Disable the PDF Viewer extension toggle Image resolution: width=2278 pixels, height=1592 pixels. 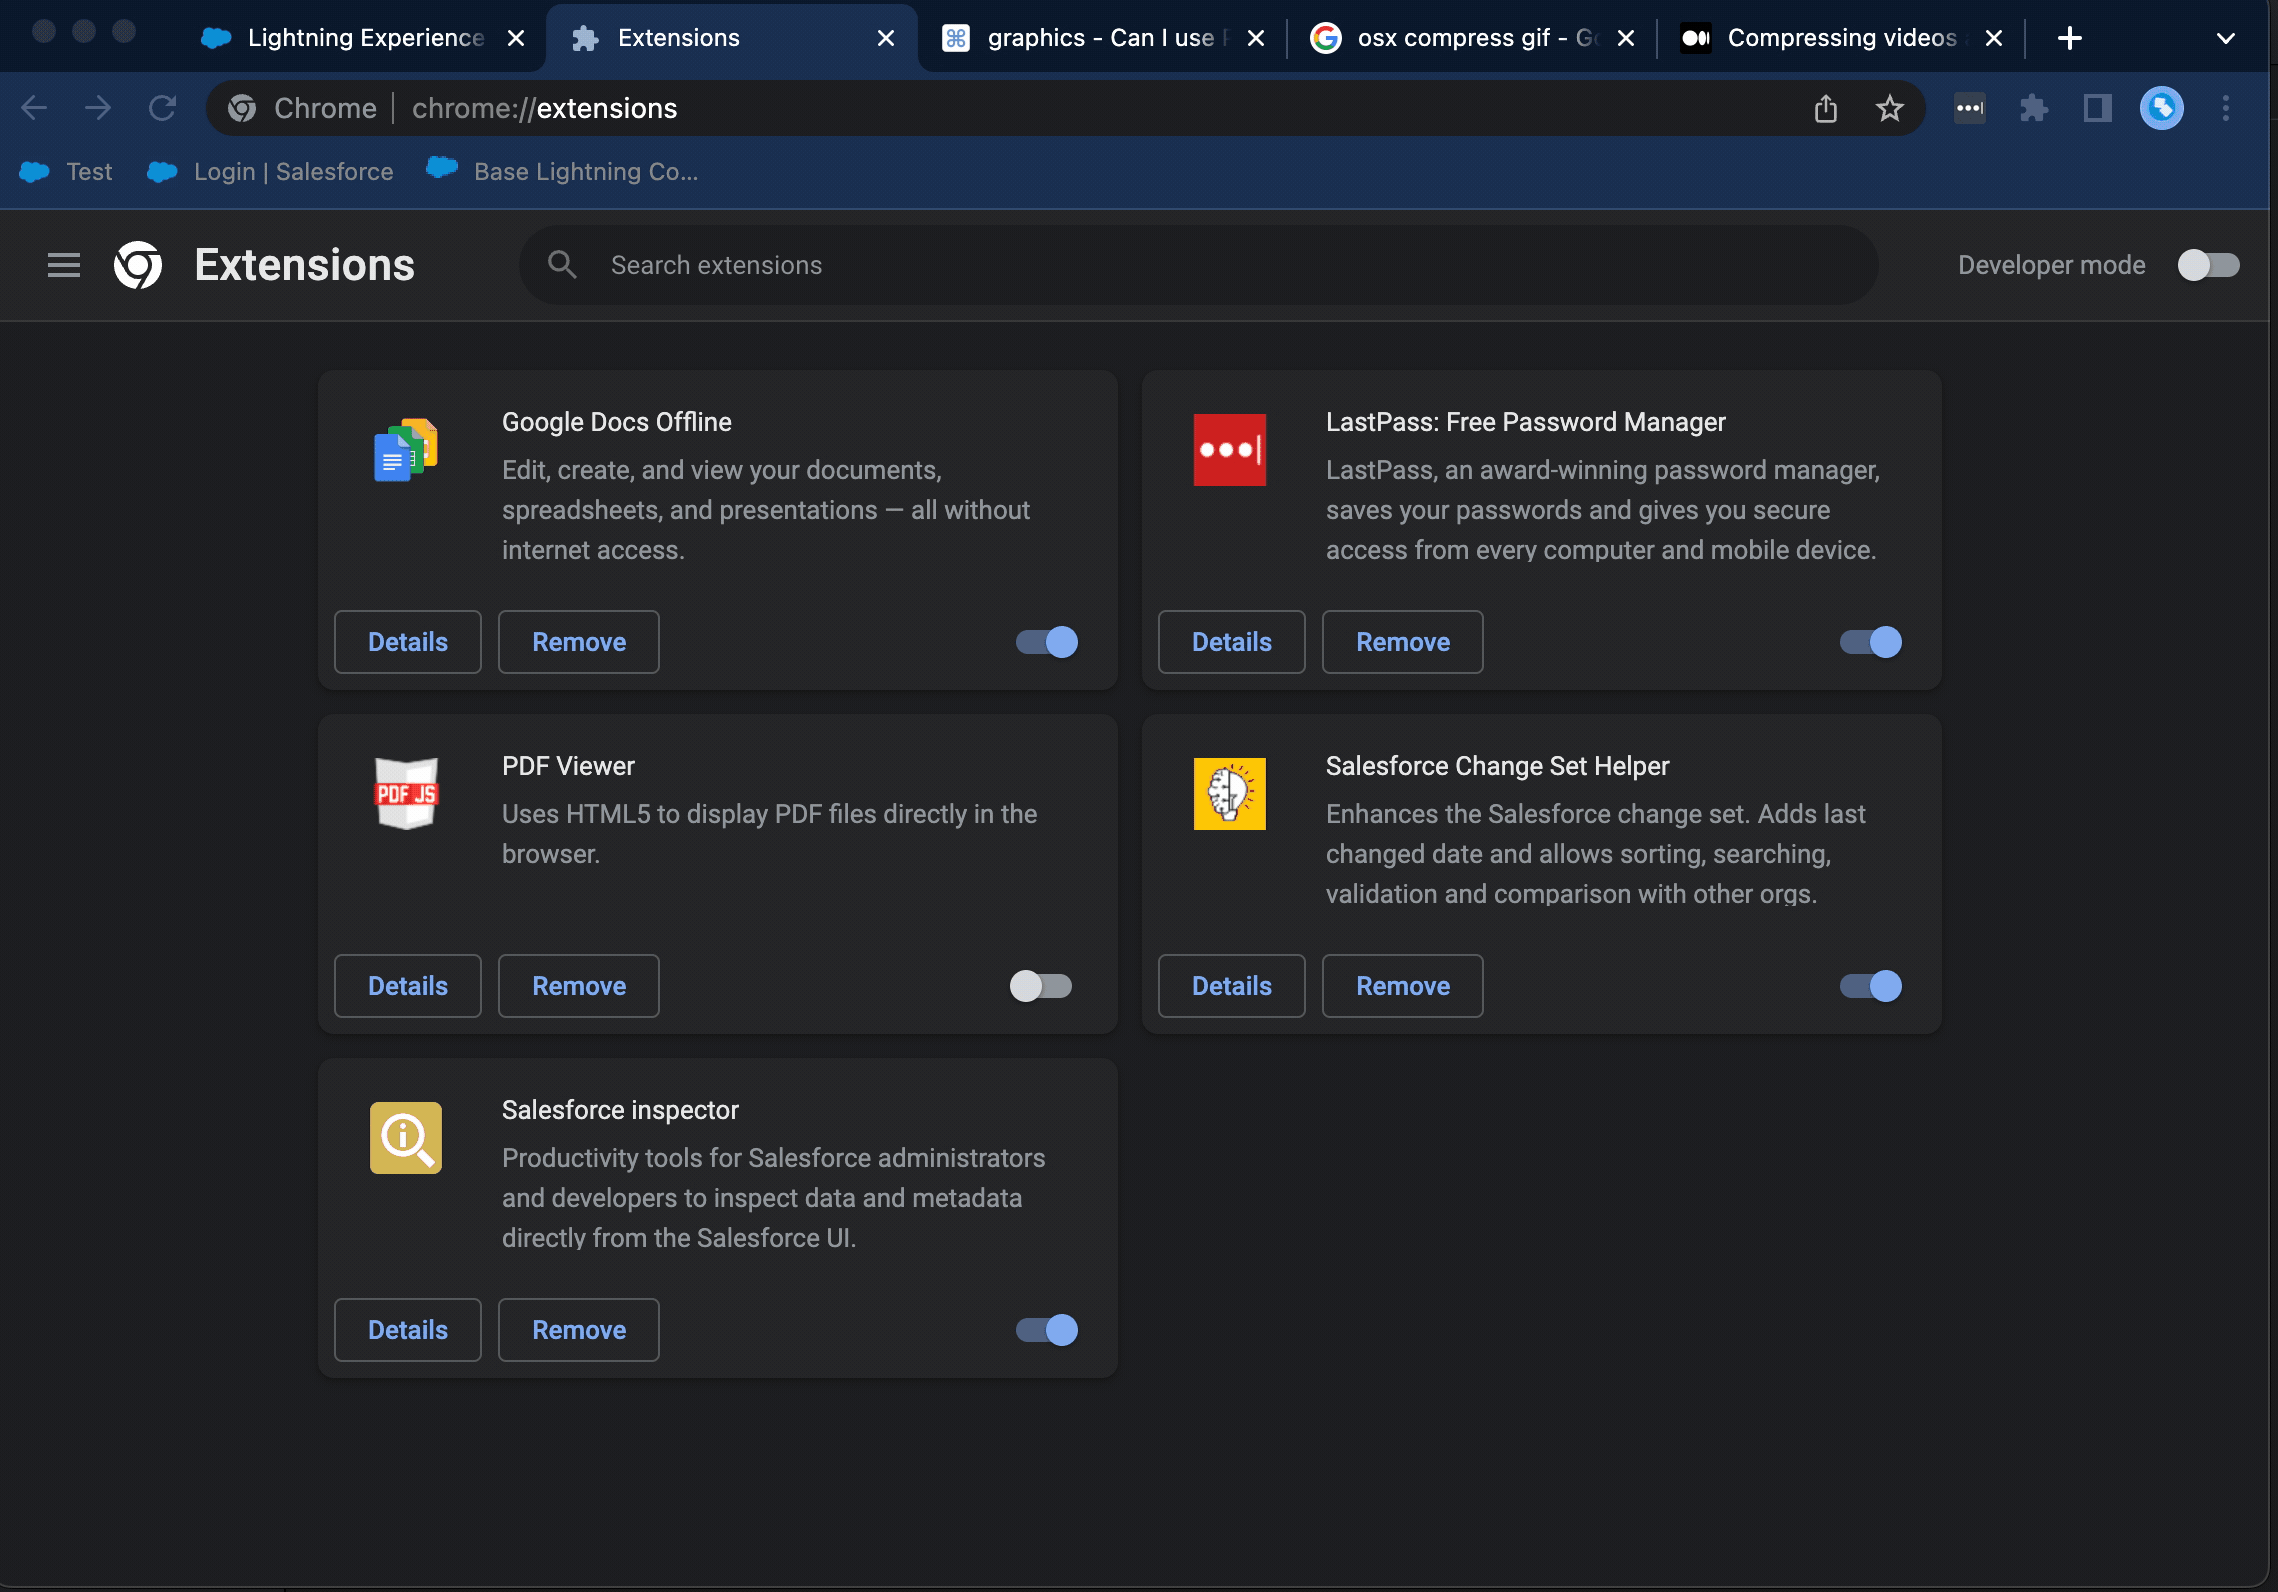pos(1040,985)
